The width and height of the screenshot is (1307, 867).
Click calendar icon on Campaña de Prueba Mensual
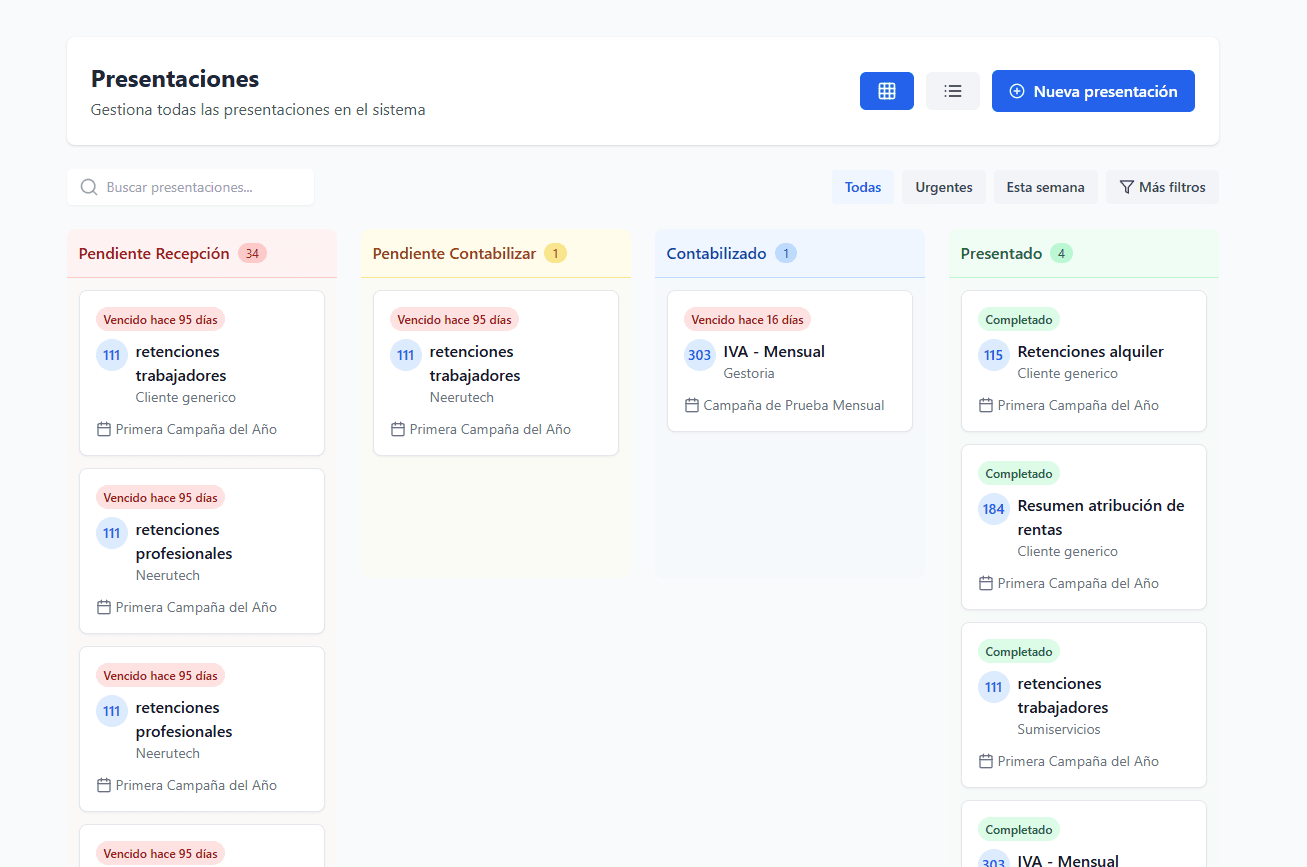pos(691,405)
